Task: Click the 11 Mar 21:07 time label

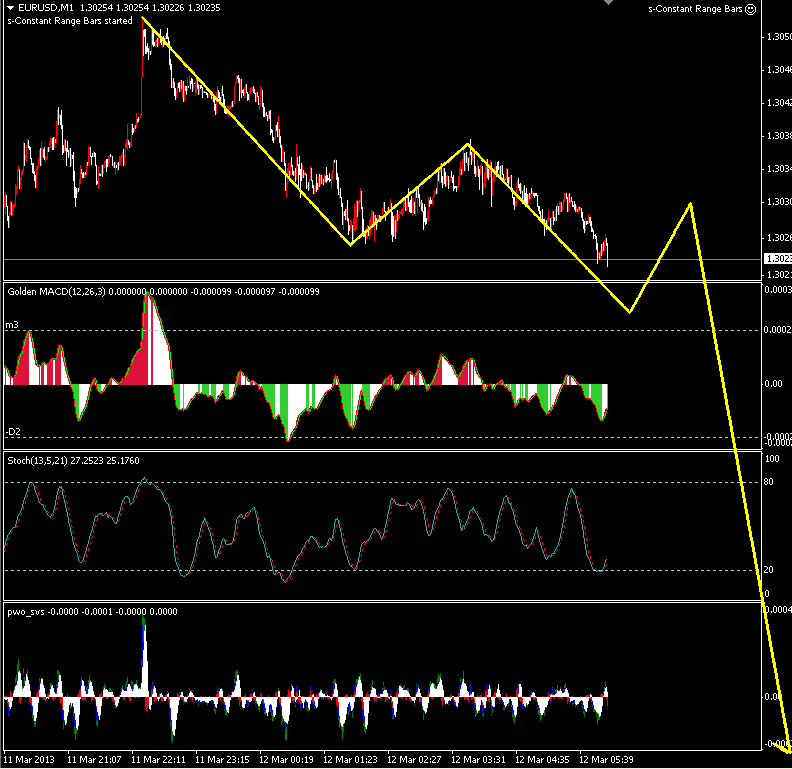Action: 94,759
